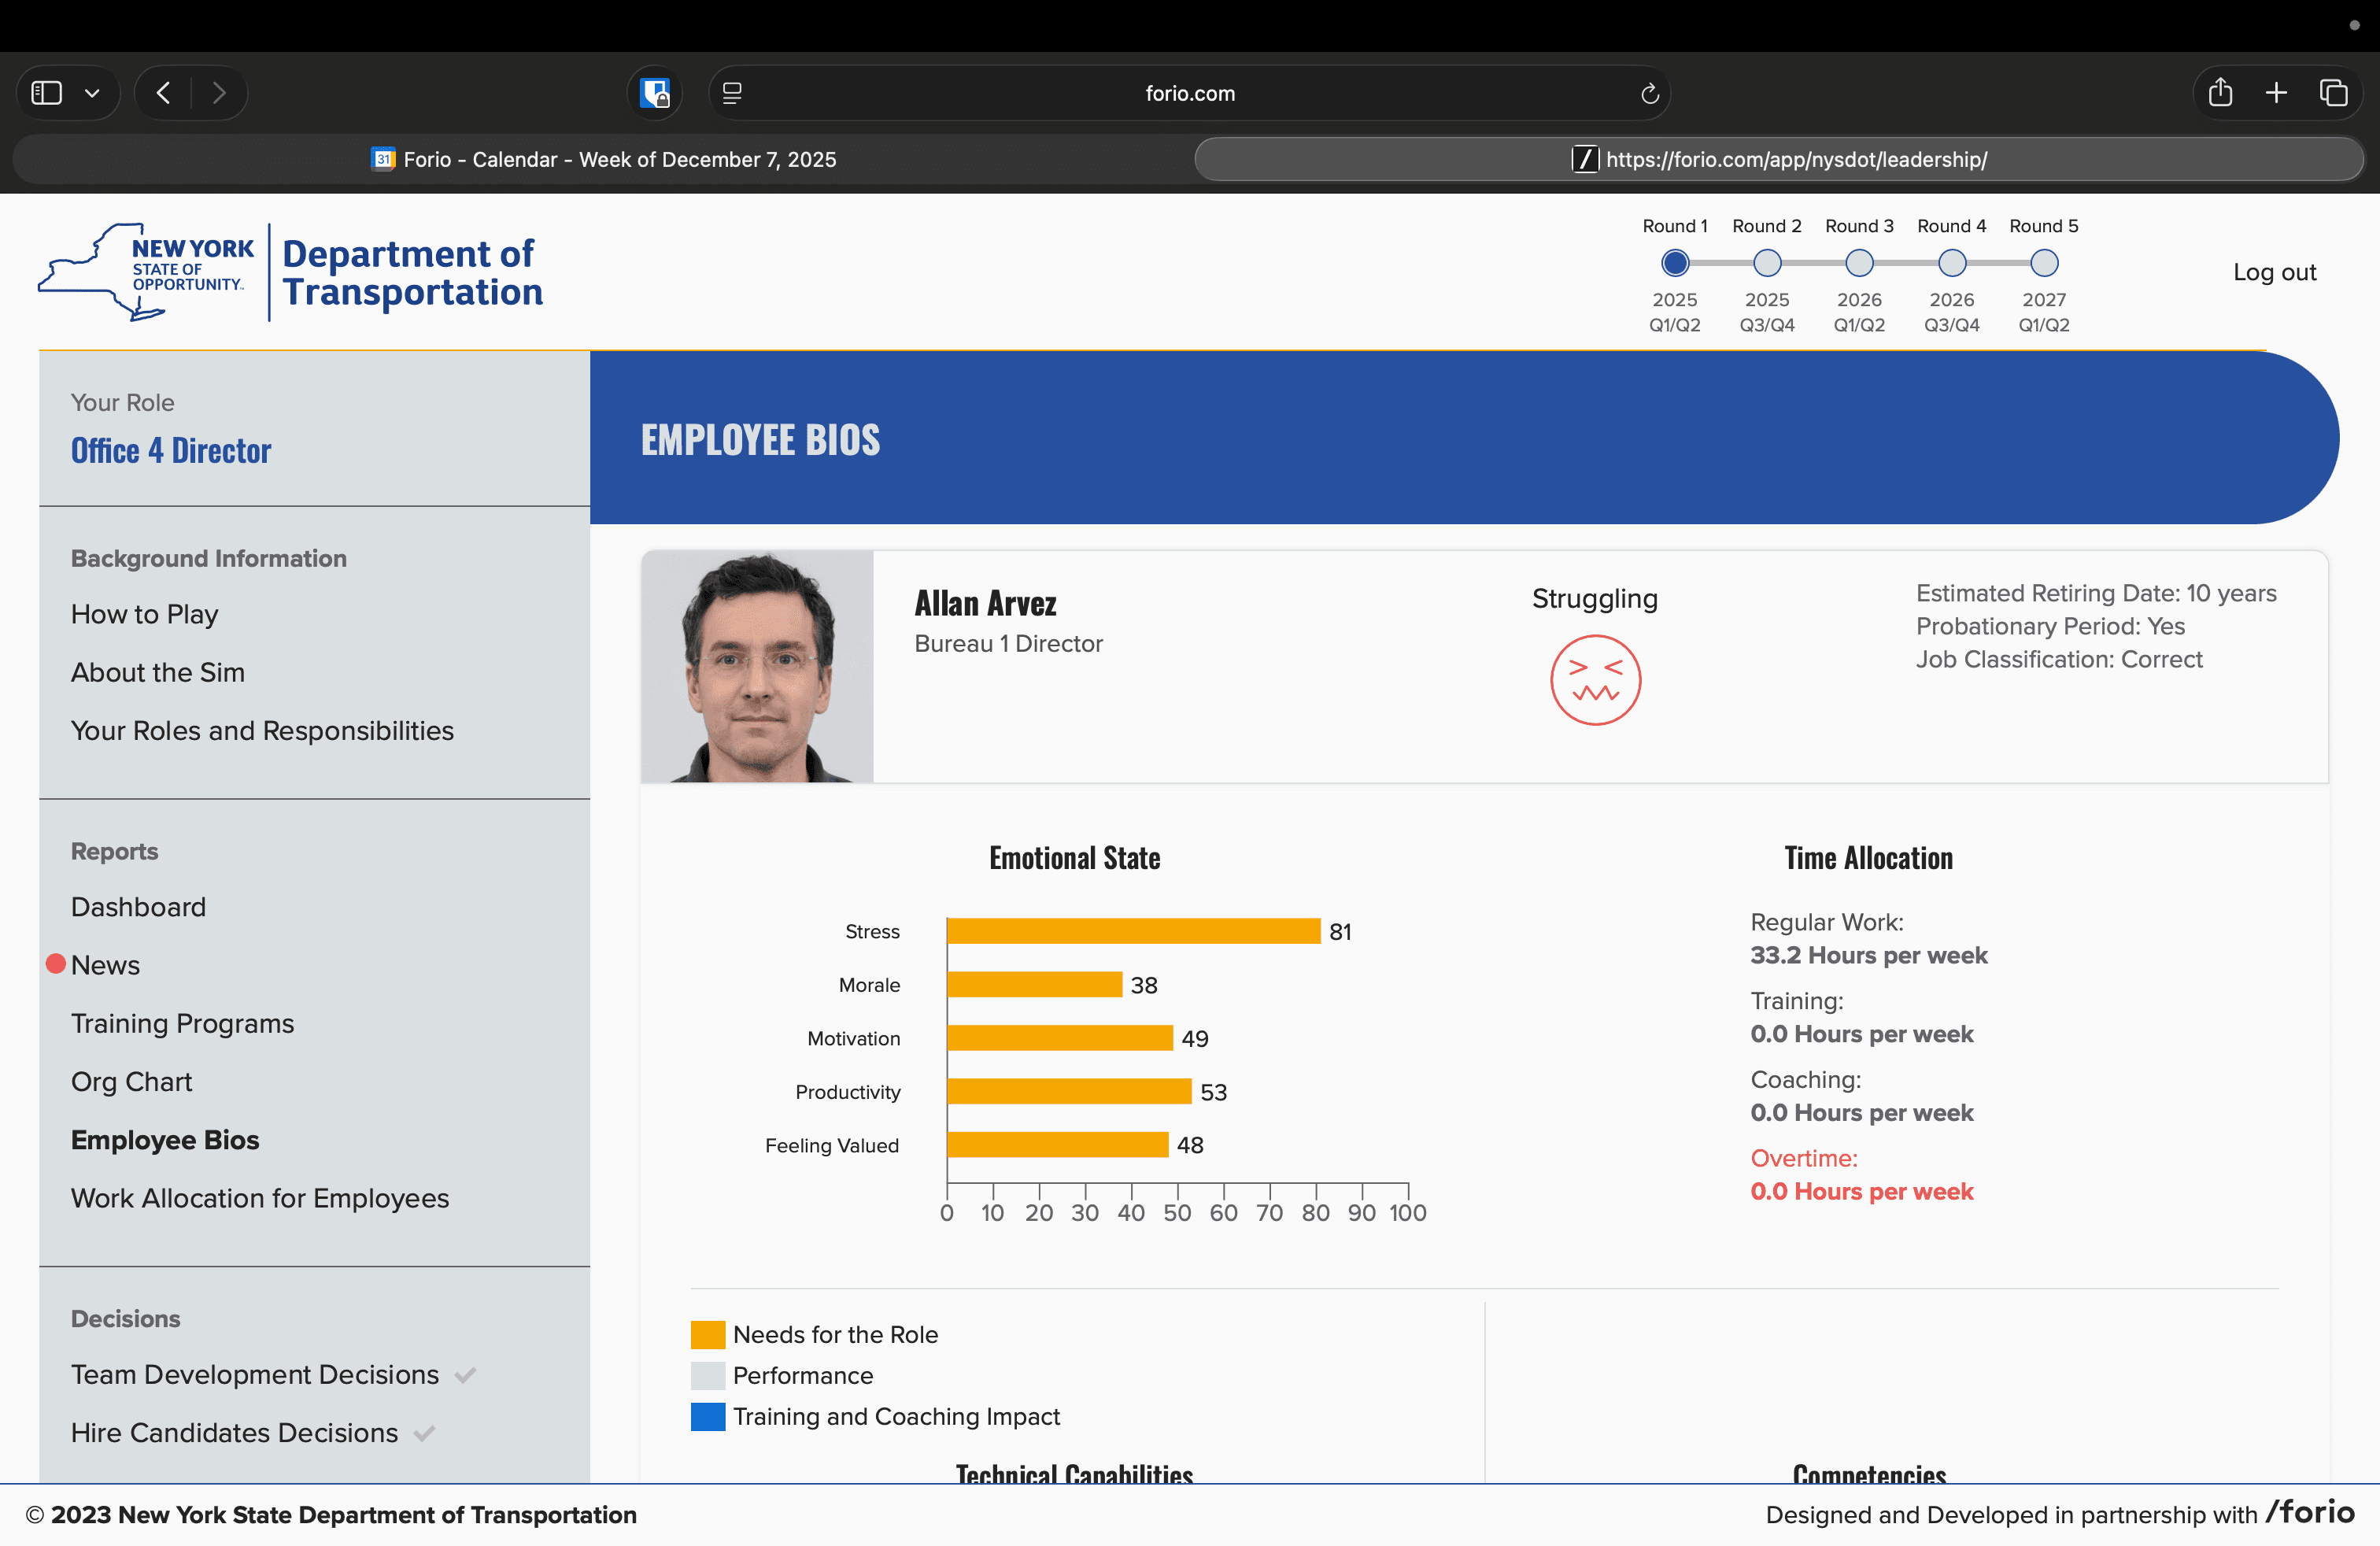Click the Bitwarden shield extension icon
The width and height of the screenshot is (2380, 1546).
(655, 93)
